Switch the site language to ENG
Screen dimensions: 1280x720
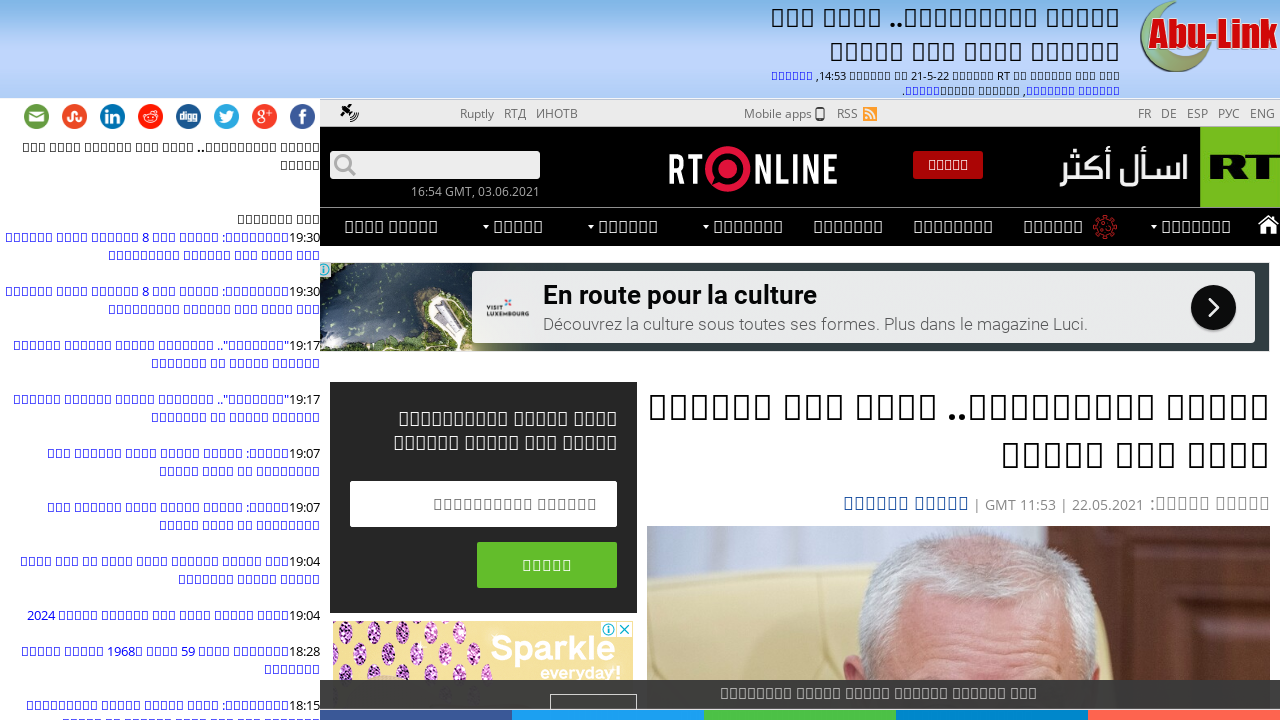pyautogui.click(x=1262, y=114)
